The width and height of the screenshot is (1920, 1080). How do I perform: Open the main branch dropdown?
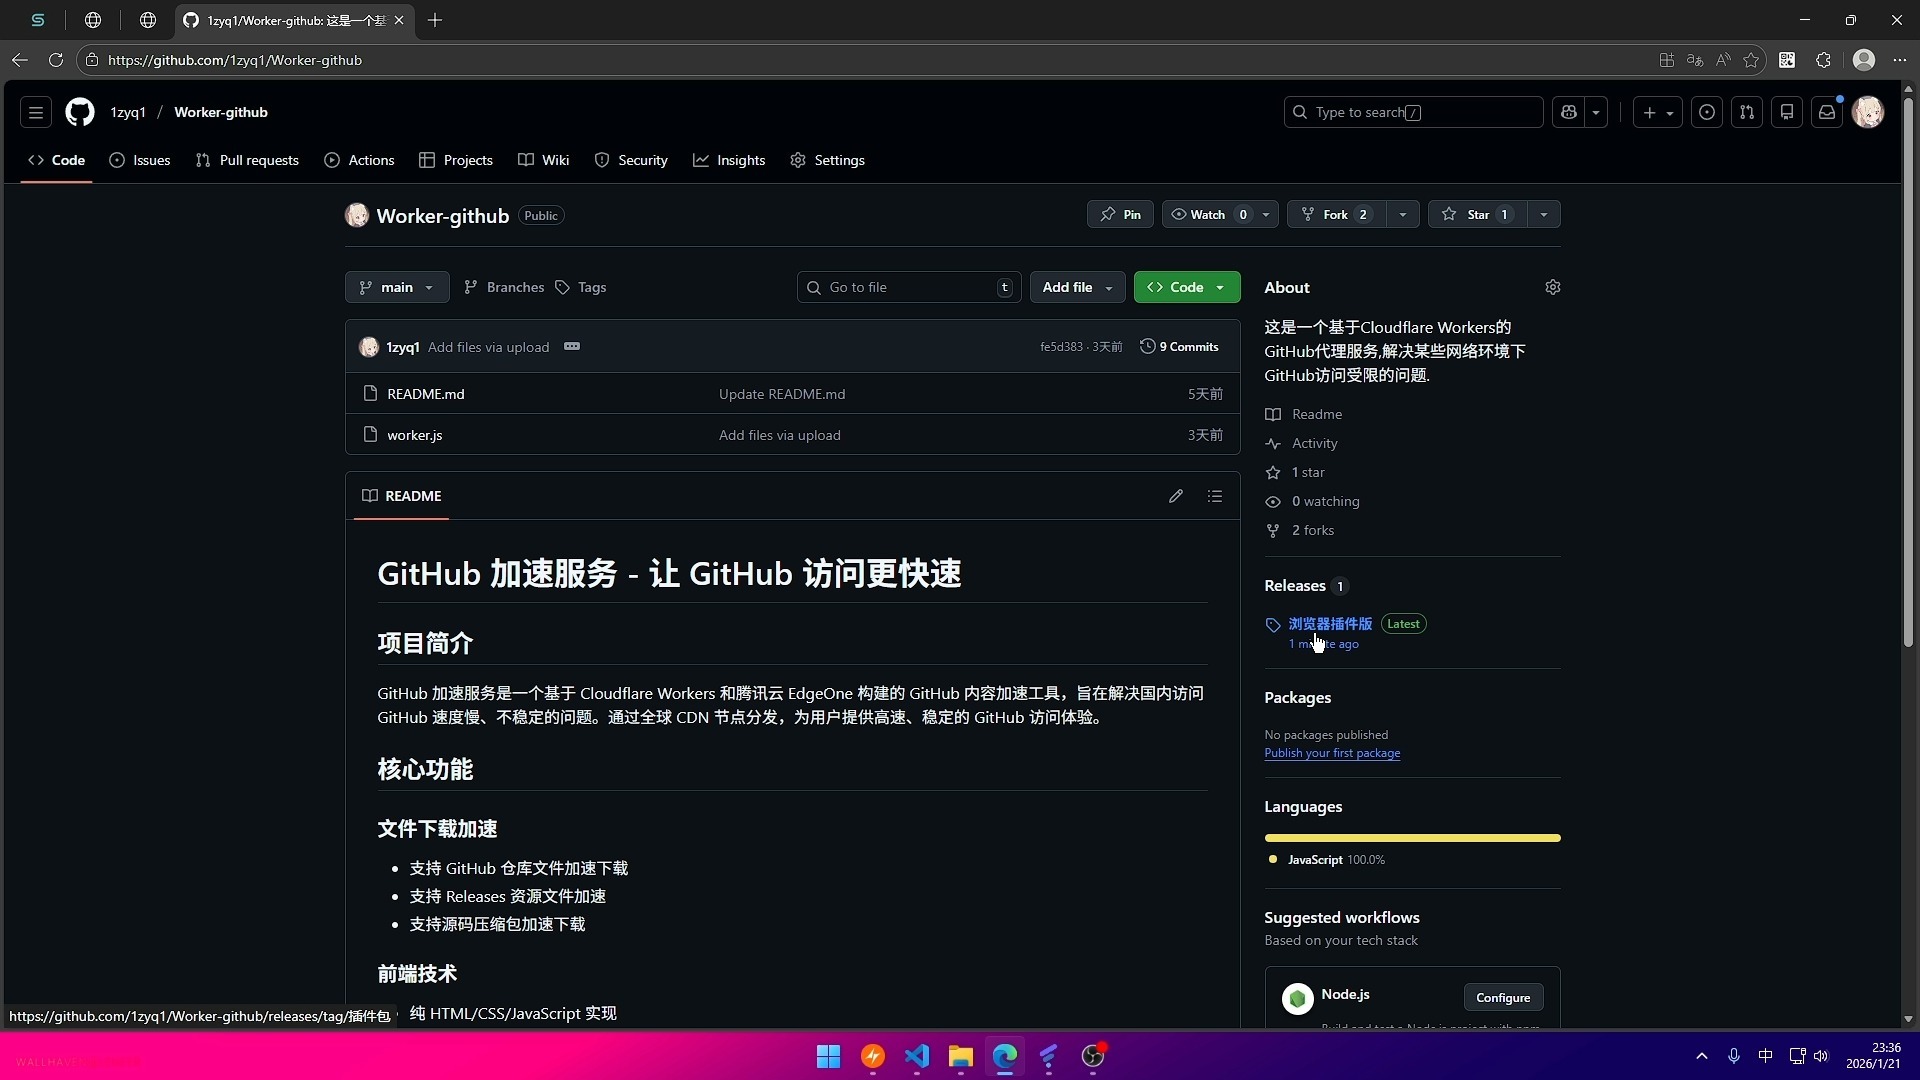(397, 287)
